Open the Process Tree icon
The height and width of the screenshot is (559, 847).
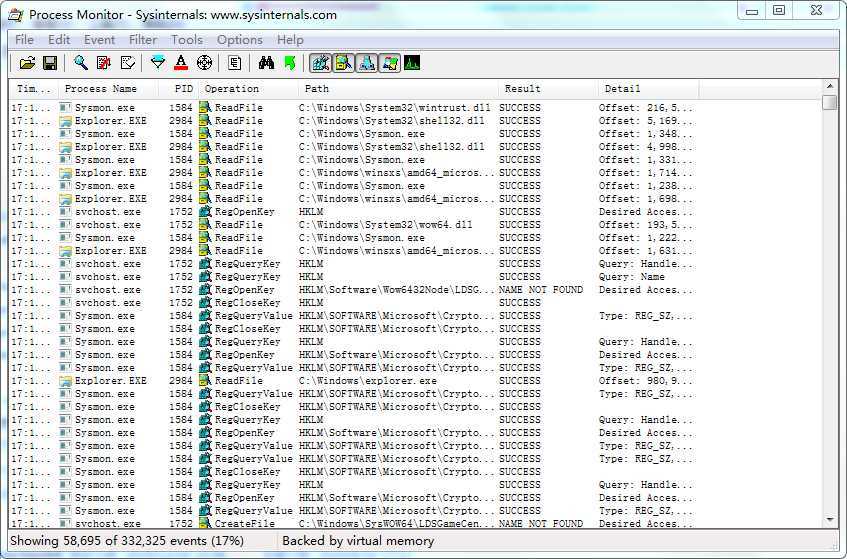235,63
